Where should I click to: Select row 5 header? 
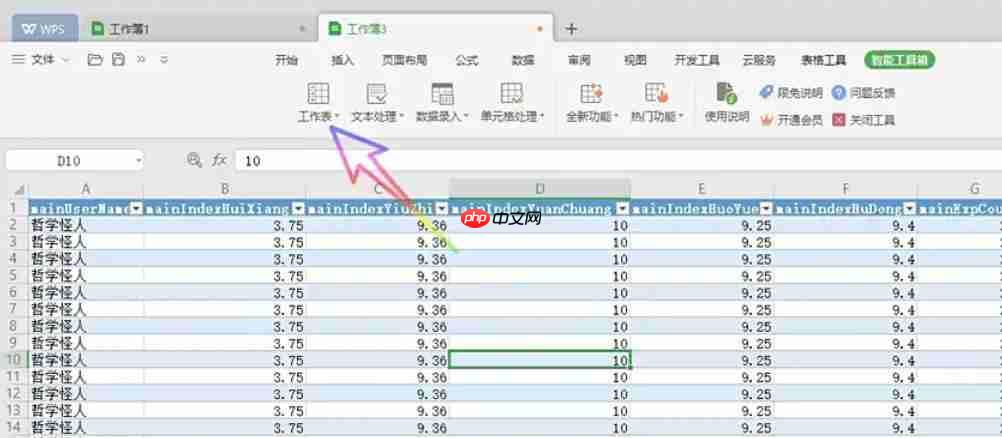tap(13, 276)
